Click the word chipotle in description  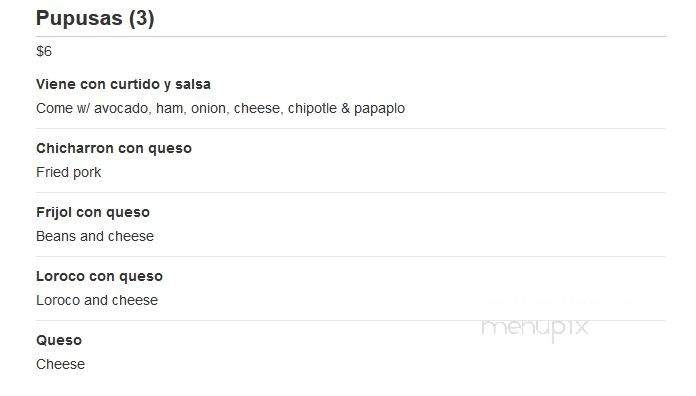(x=312, y=108)
